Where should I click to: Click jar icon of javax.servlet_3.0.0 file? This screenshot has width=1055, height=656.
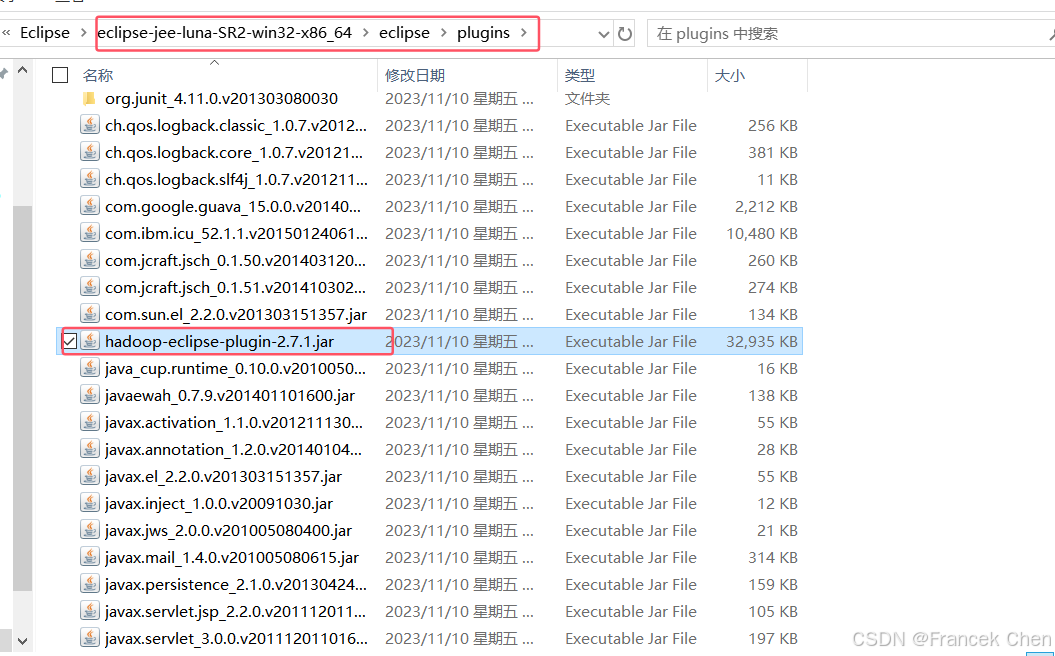89,639
